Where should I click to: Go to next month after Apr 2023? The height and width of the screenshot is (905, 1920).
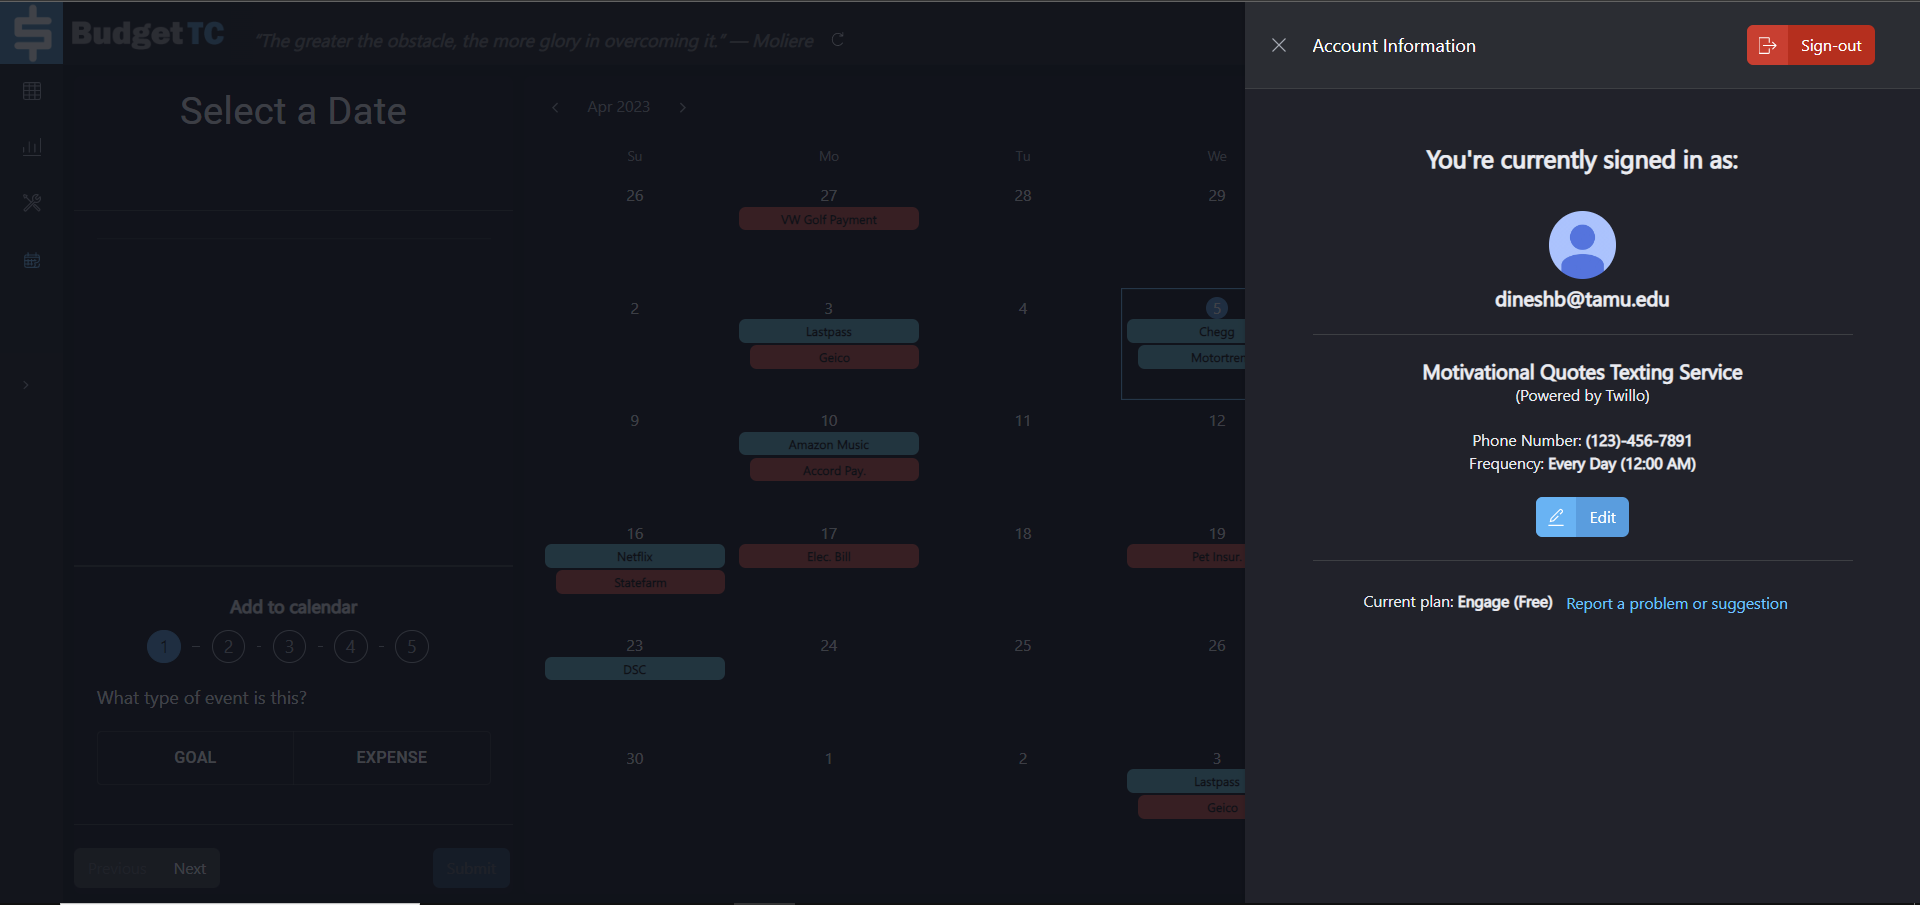pyautogui.click(x=683, y=107)
